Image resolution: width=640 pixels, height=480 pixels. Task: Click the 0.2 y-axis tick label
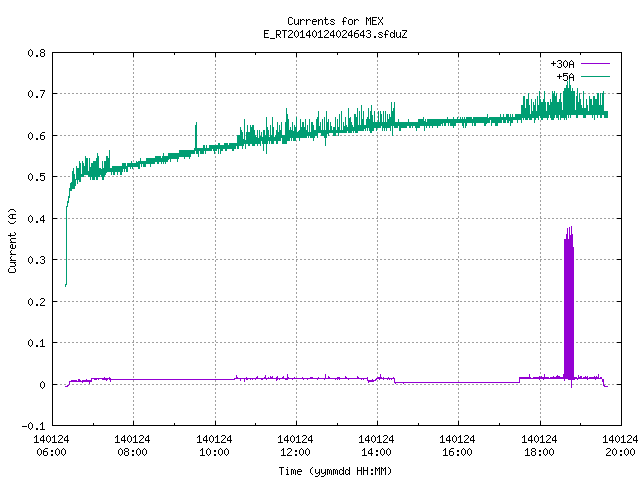36,302
